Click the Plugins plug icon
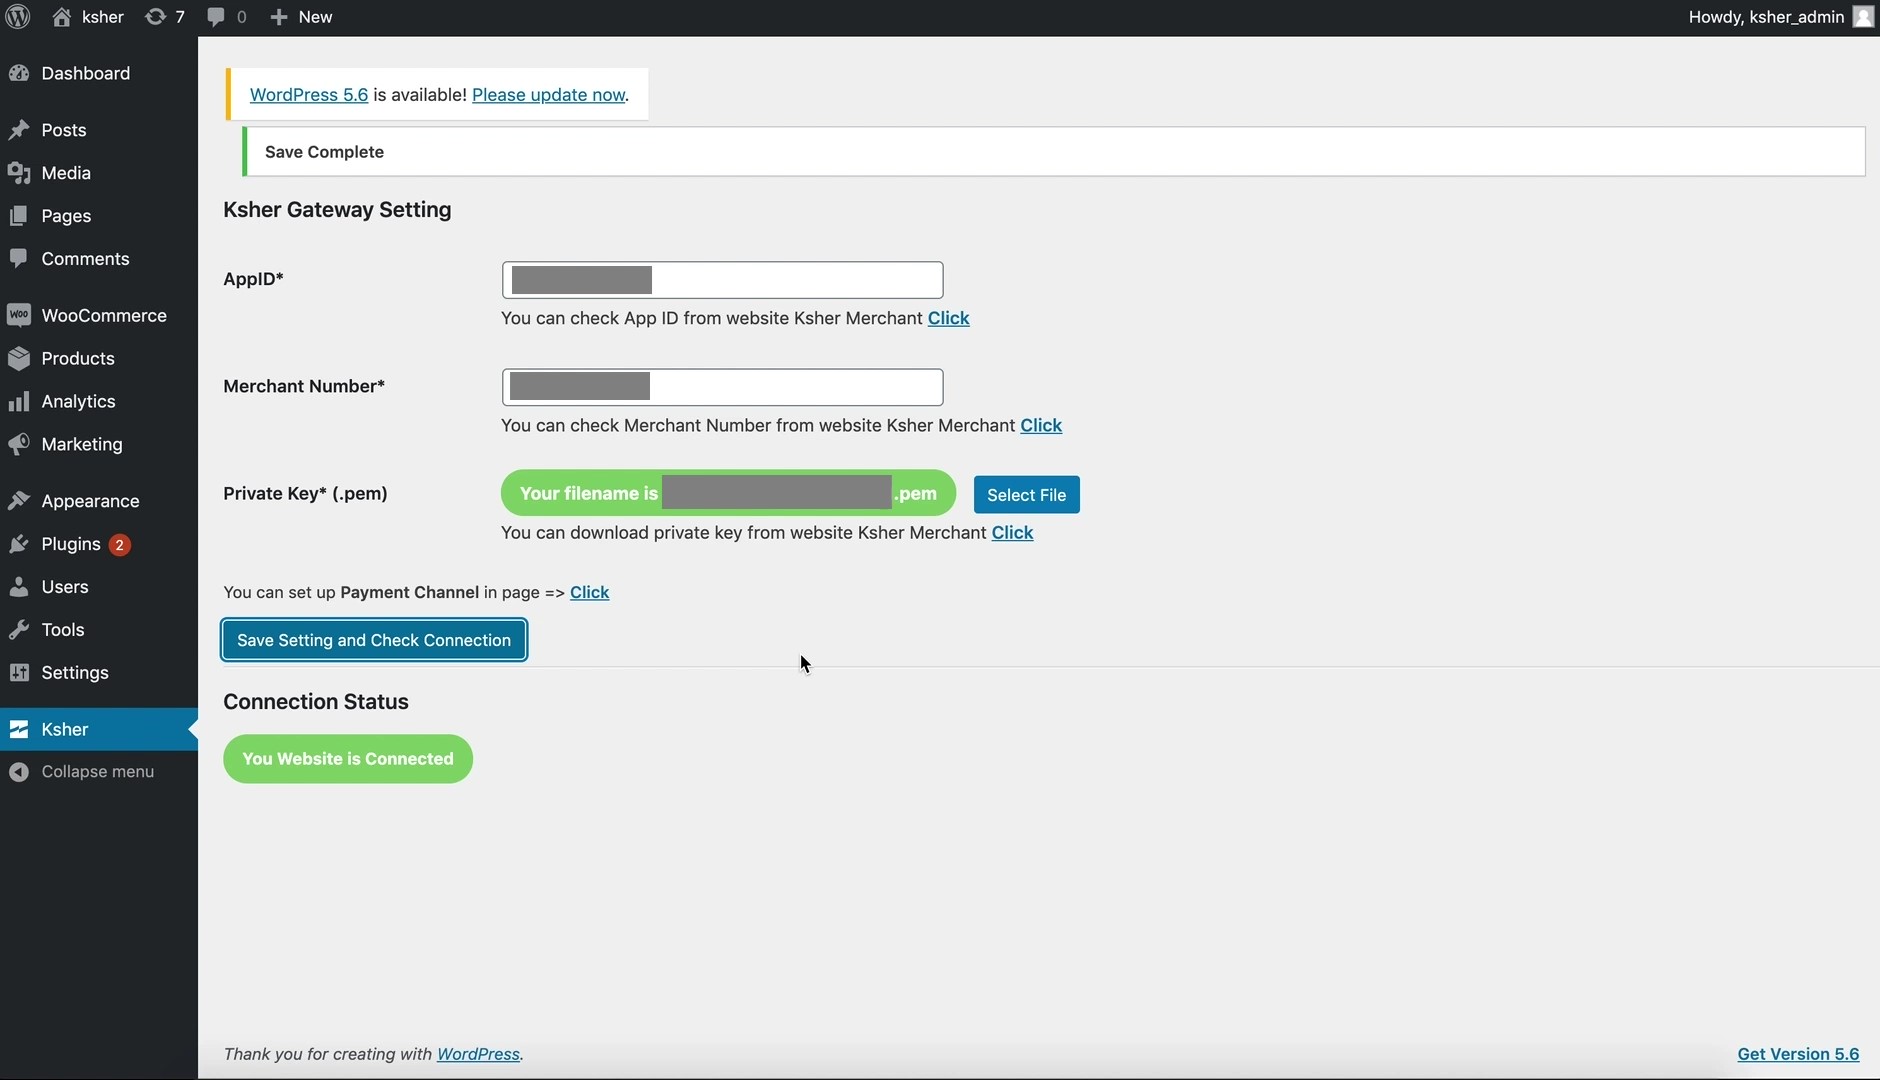The height and width of the screenshot is (1080, 1880). tap(19, 544)
